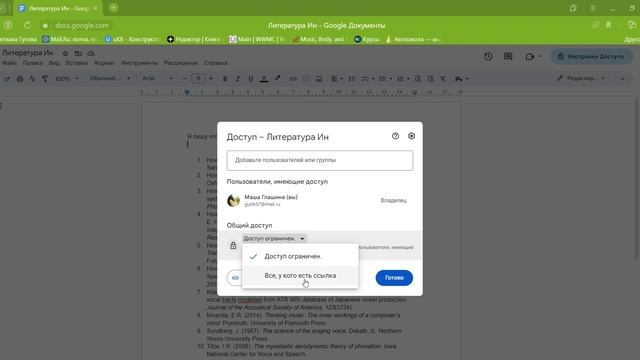Open the Курсы bookmark
Screen dimensions: 640x360
(367, 39)
